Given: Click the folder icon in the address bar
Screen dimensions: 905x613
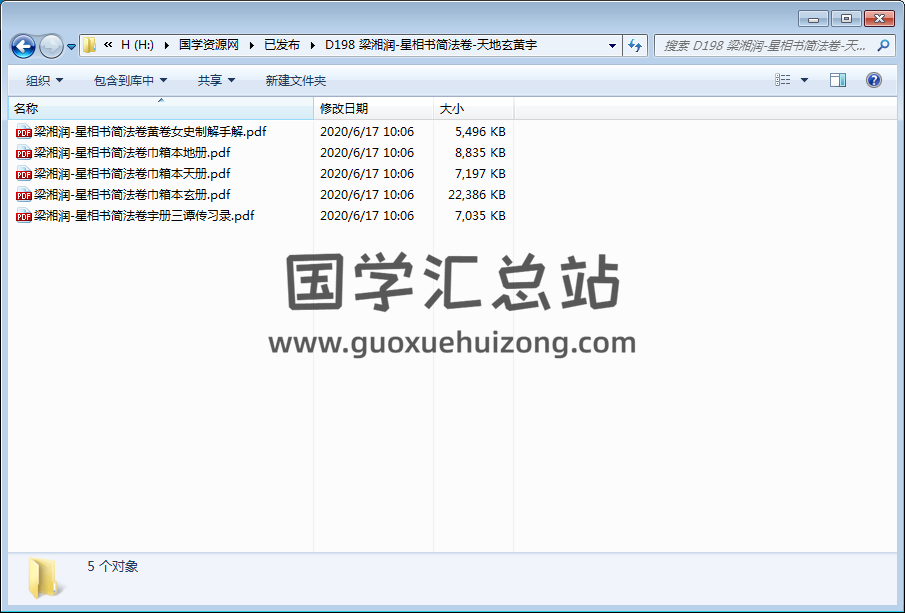Looking at the screenshot, I should (x=89, y=45).
